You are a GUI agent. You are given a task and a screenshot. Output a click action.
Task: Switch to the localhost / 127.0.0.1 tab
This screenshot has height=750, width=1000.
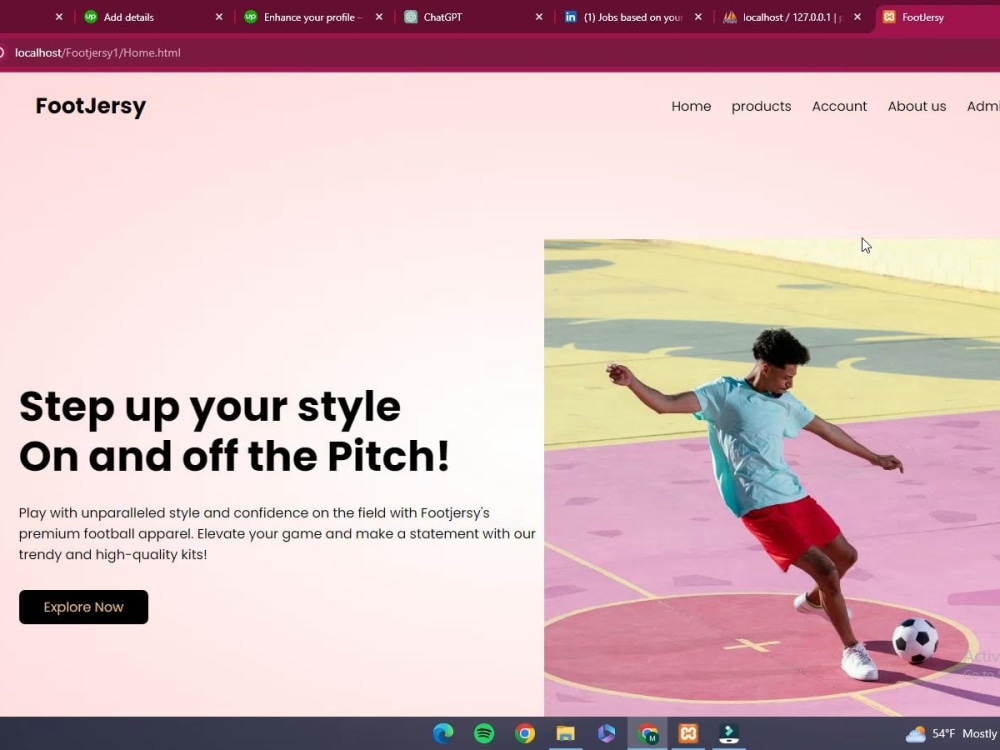coord(791,17)
